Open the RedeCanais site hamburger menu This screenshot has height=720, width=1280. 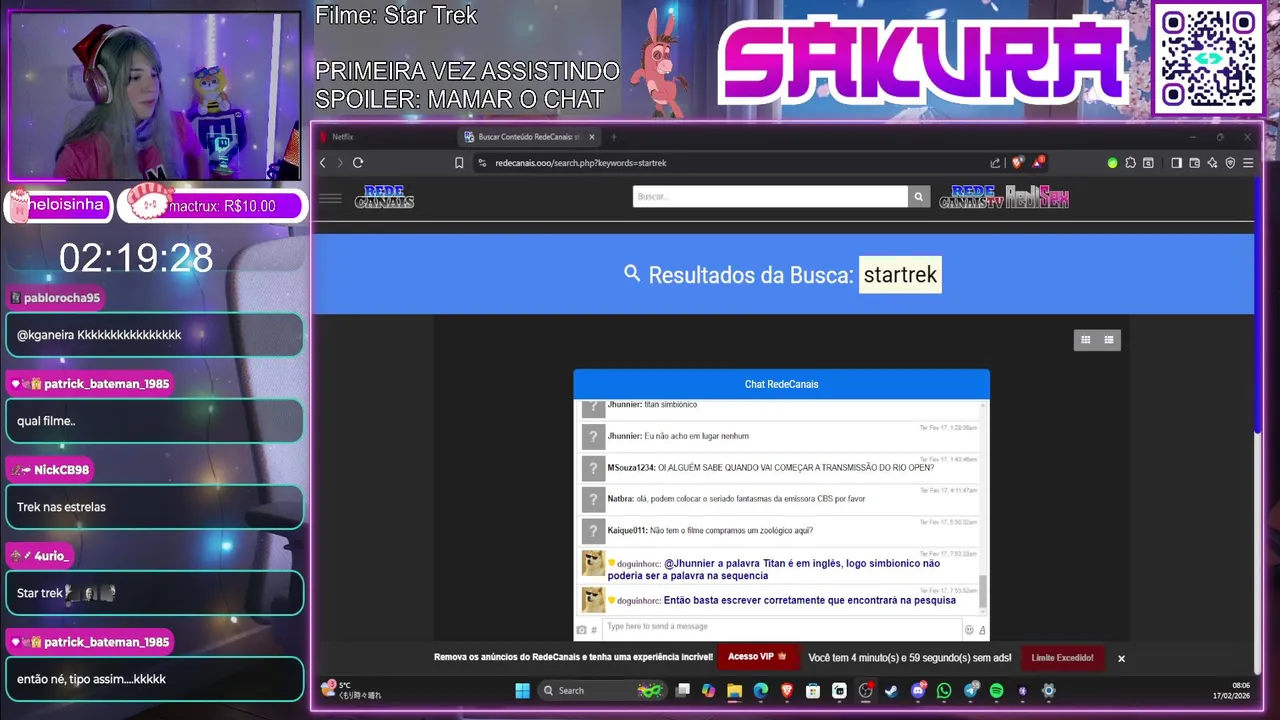click(330, 198)
